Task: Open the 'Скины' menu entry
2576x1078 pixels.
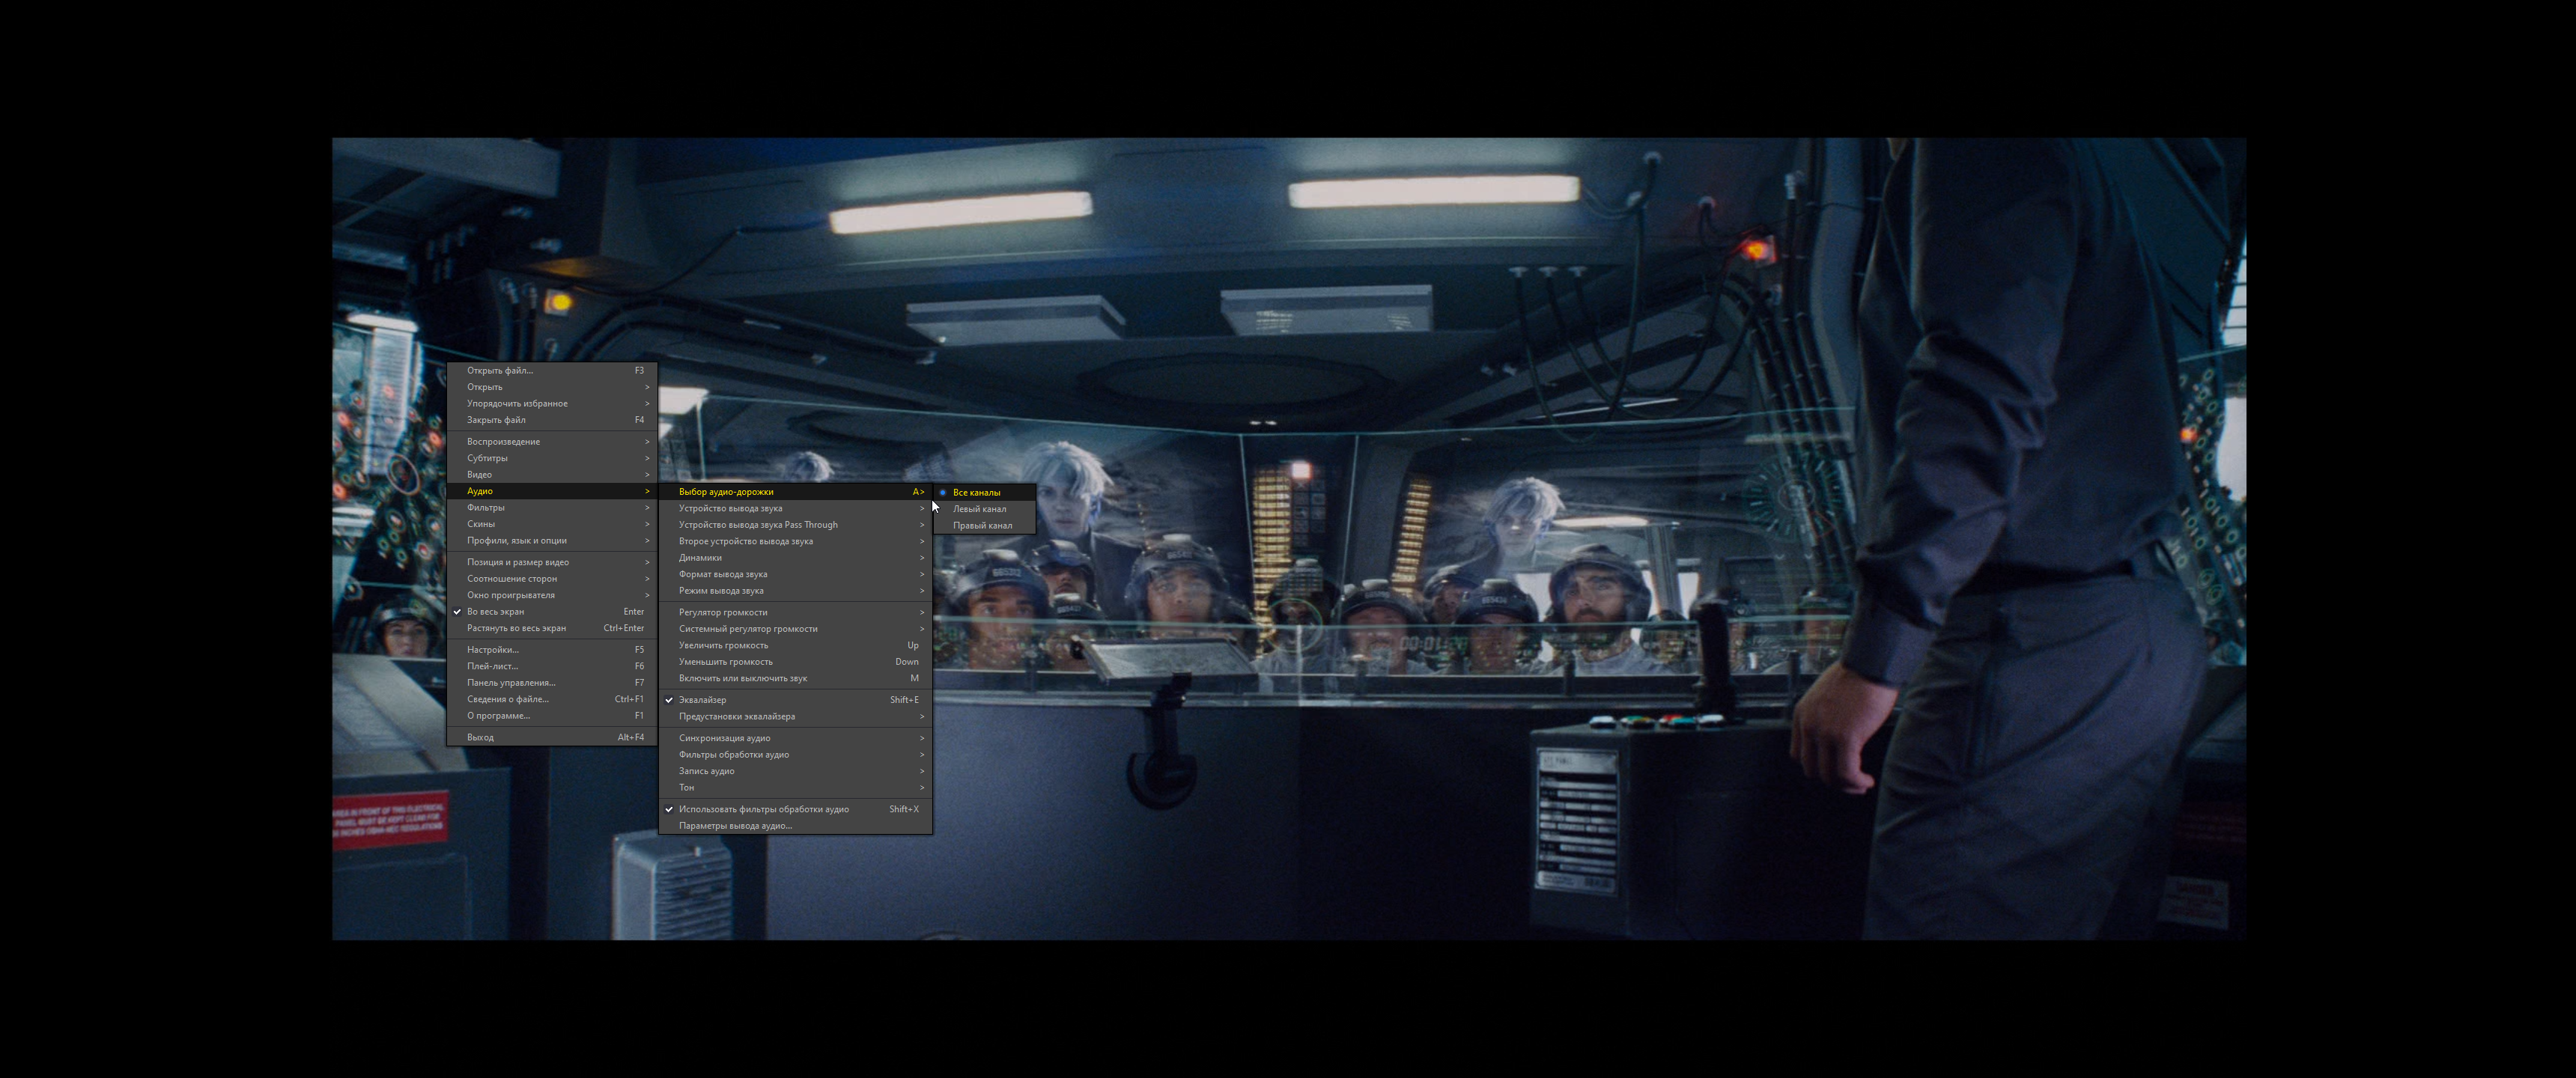Action: (x=481, y=524)
